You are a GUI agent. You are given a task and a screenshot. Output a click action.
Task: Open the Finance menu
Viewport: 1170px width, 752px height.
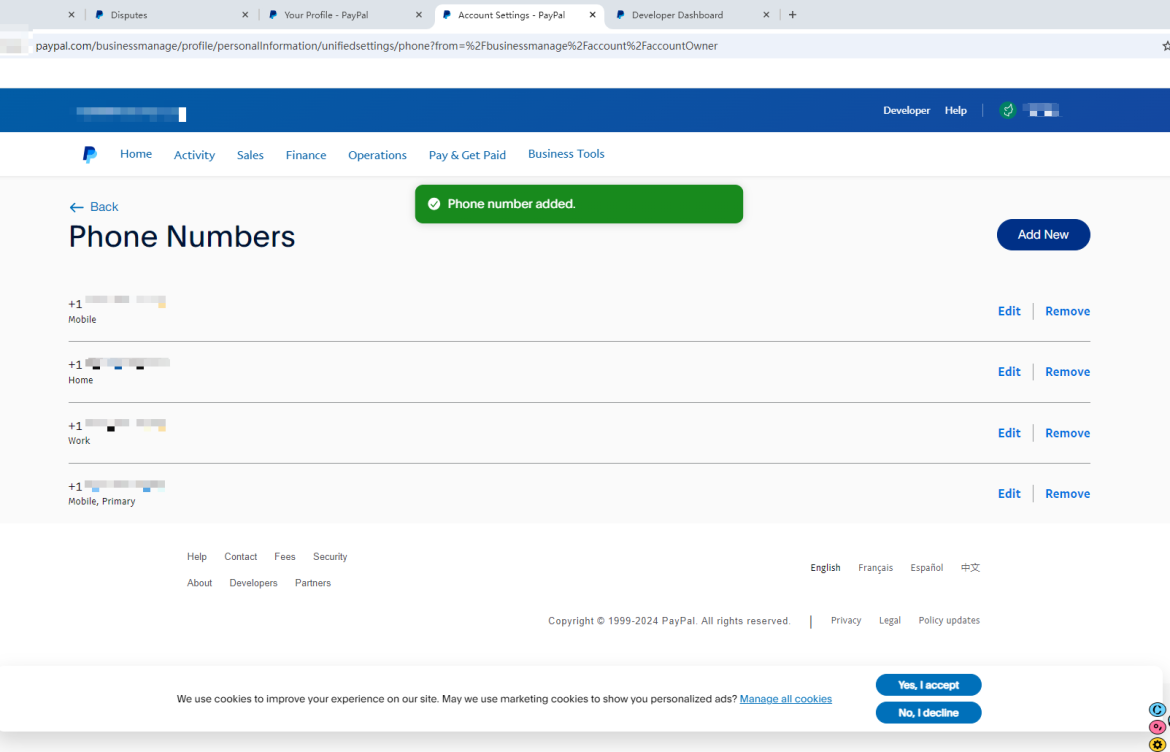pos(306,155)
